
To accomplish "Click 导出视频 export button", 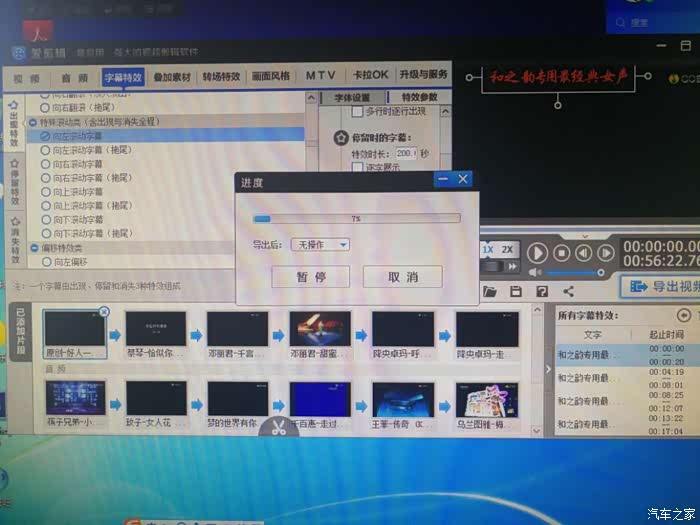I will tap(661, 286).
